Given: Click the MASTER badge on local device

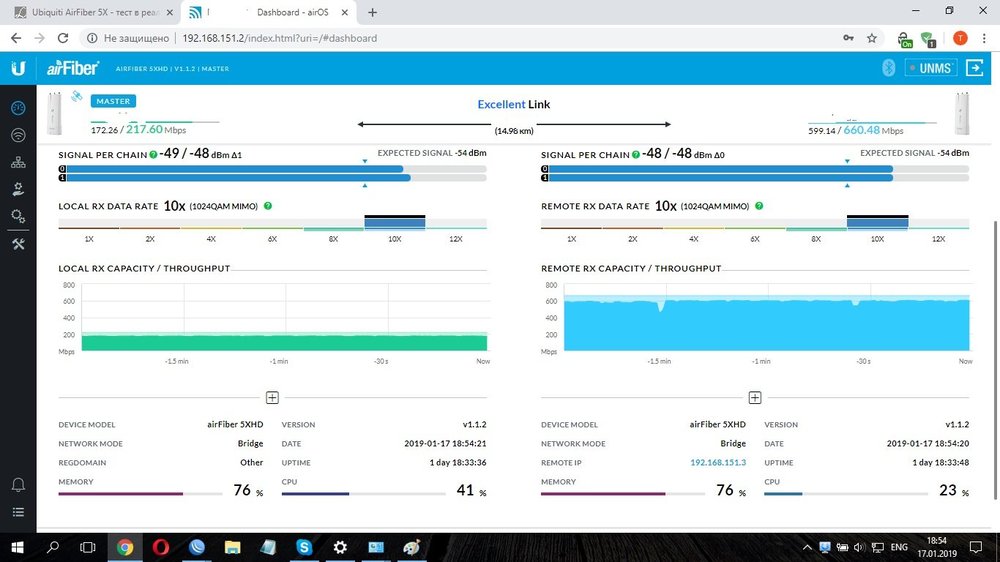Looking at the screenshot, I should [x=112, y=101].
